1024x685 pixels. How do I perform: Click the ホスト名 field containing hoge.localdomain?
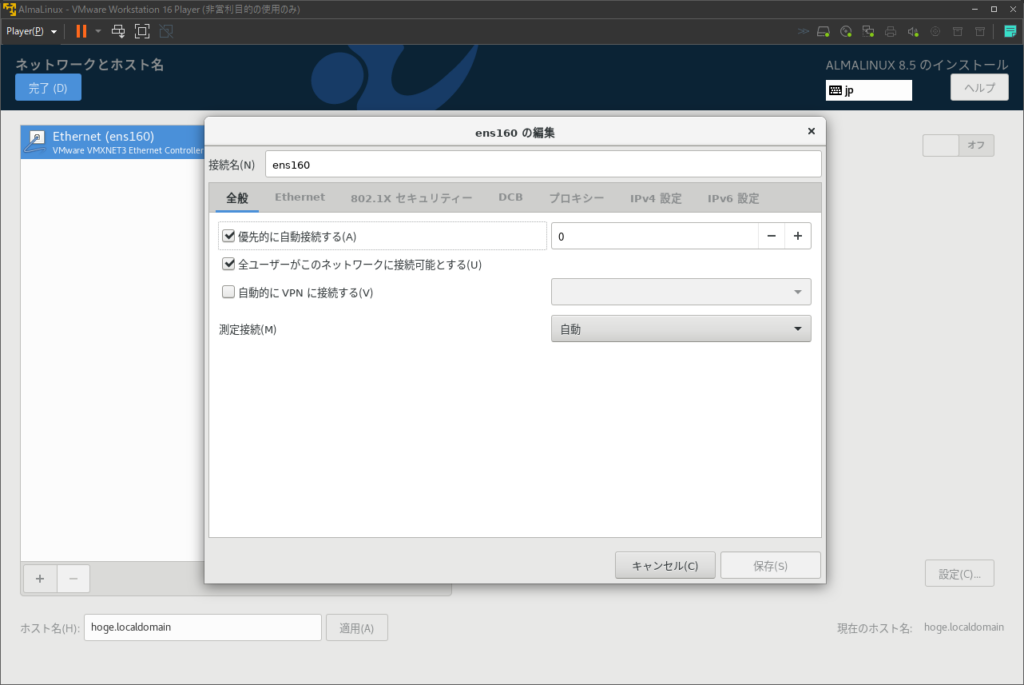[202, 627]
